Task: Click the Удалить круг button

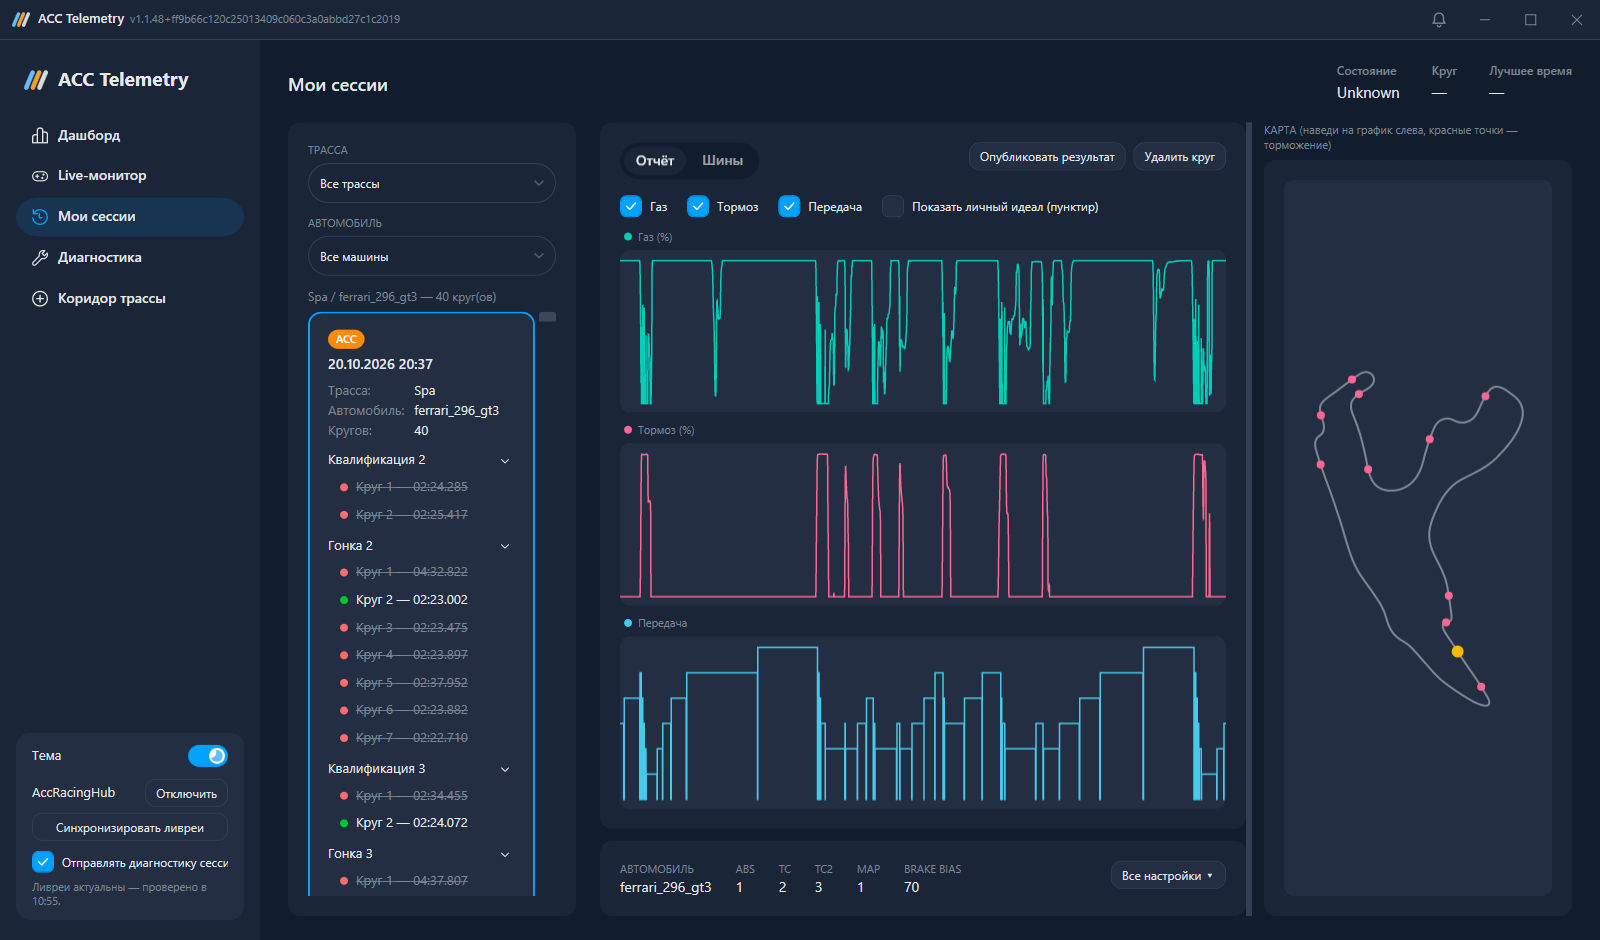Action: 1179,157
